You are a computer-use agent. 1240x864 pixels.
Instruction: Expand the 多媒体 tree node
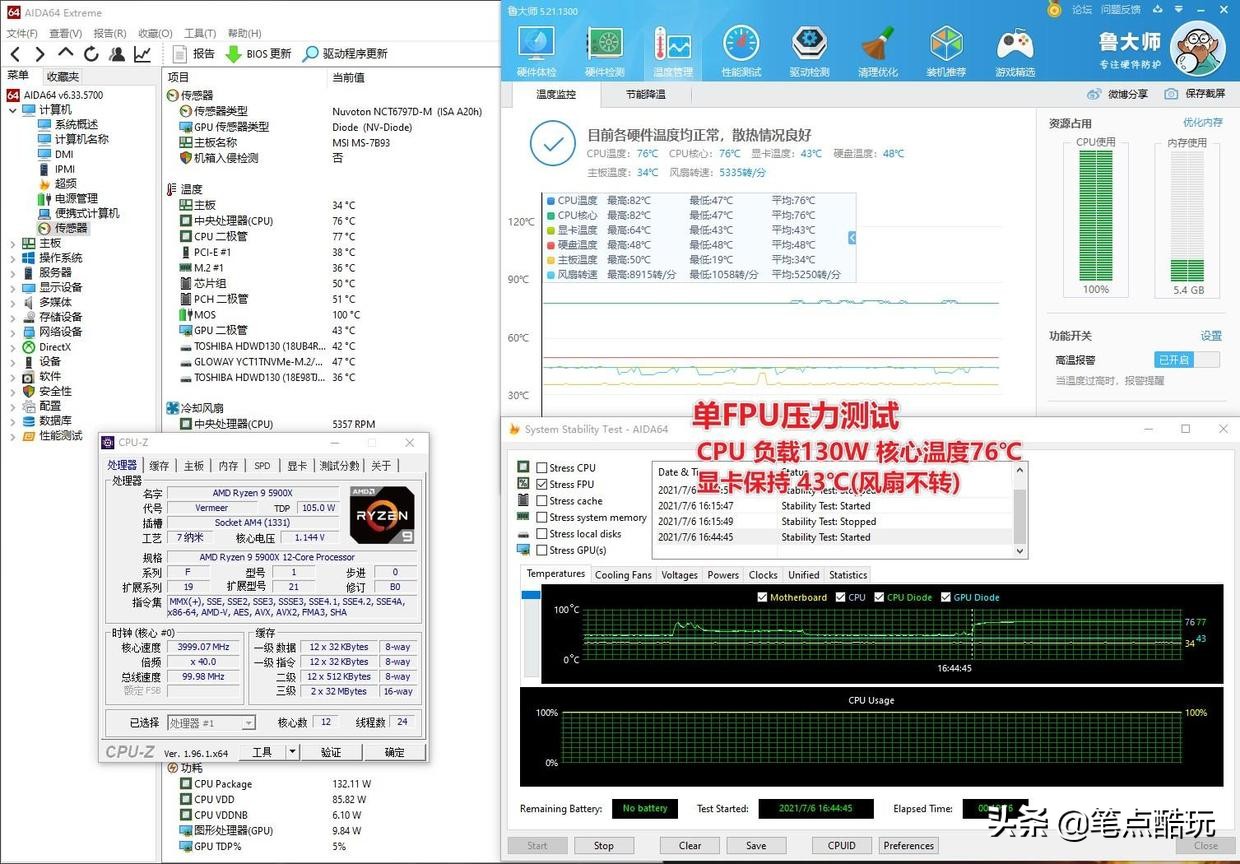[12, 302]
